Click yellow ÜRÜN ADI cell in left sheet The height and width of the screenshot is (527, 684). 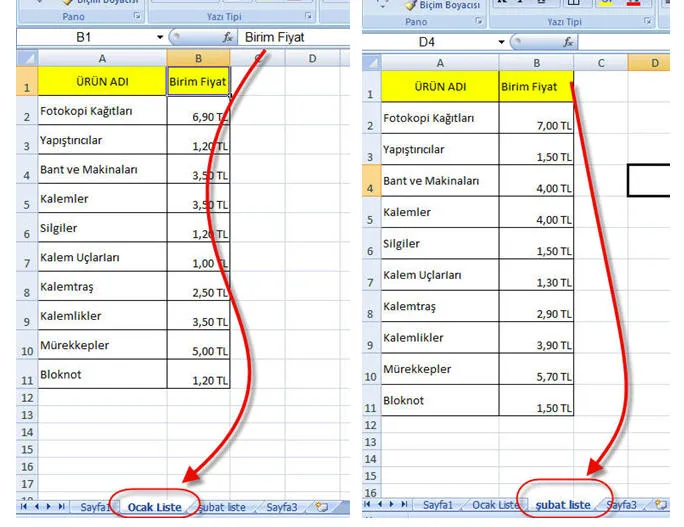point(101,81)
